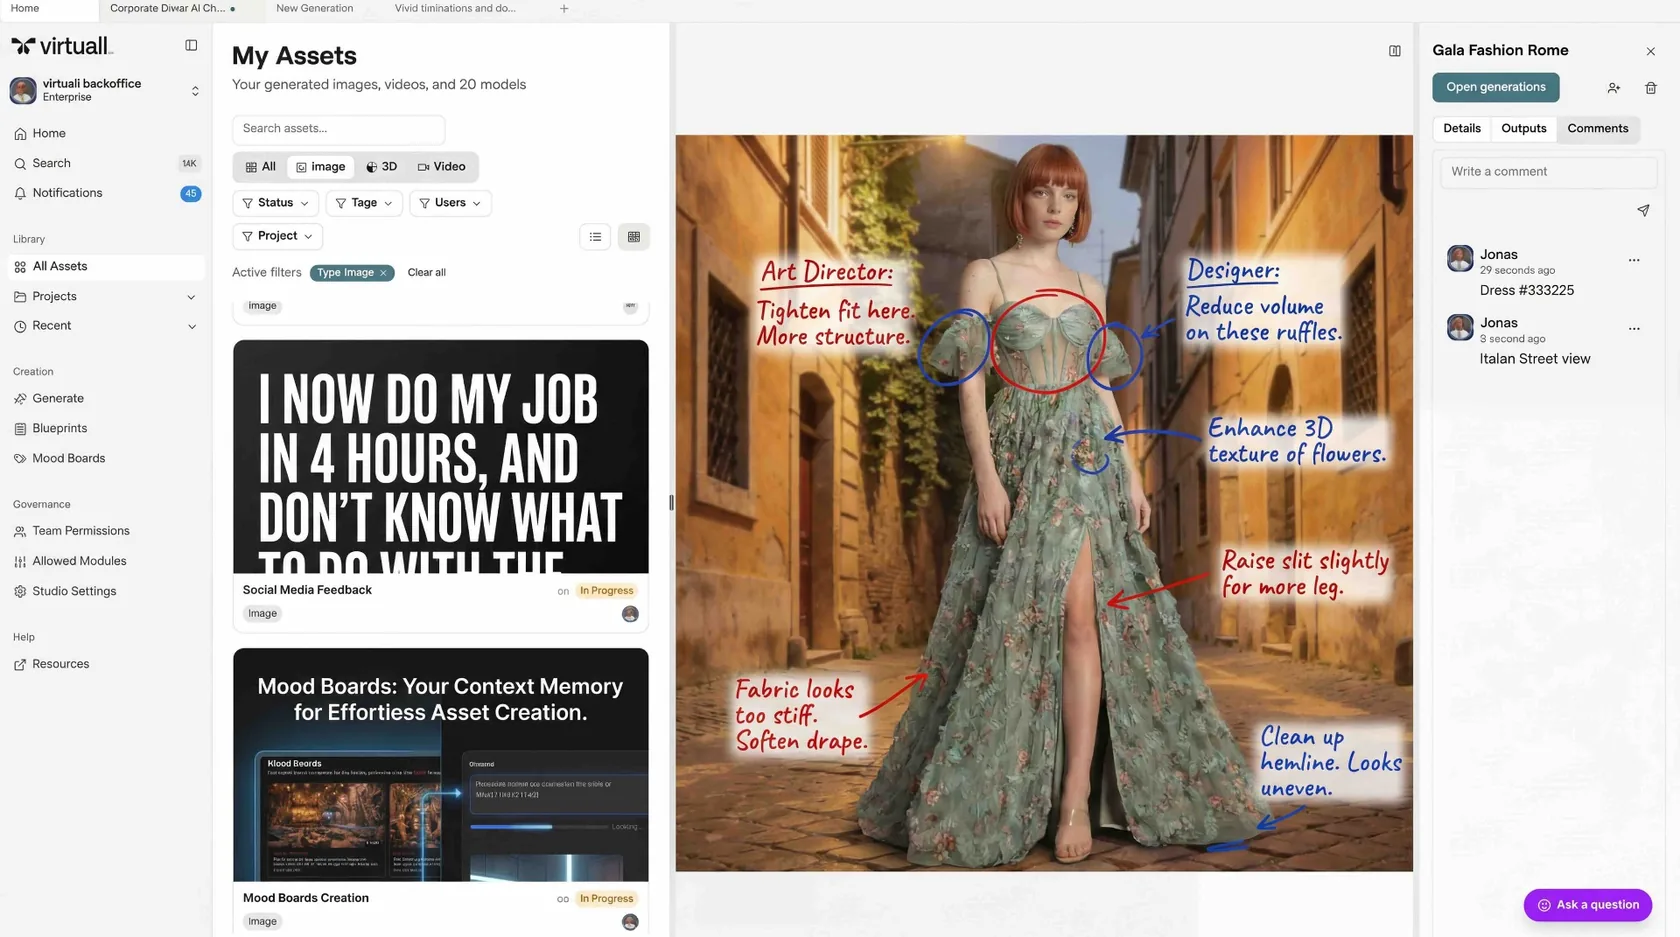Select the Video asset type filter
Image resolution: width=1680 pixels, height=937 pixels.
tap(441, 167)
